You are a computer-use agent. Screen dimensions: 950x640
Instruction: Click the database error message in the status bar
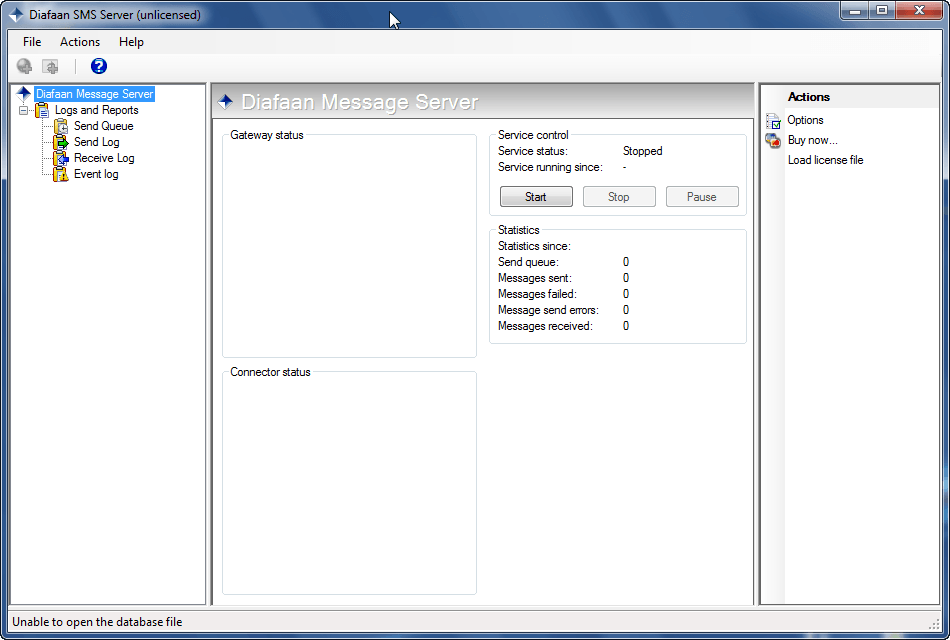[x=97, y=621]
